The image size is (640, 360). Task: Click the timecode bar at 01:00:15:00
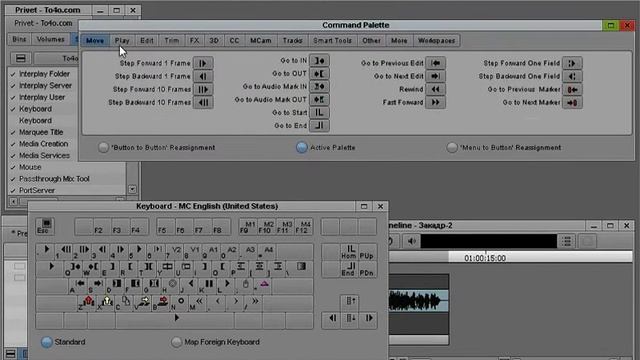pos(485,258)
